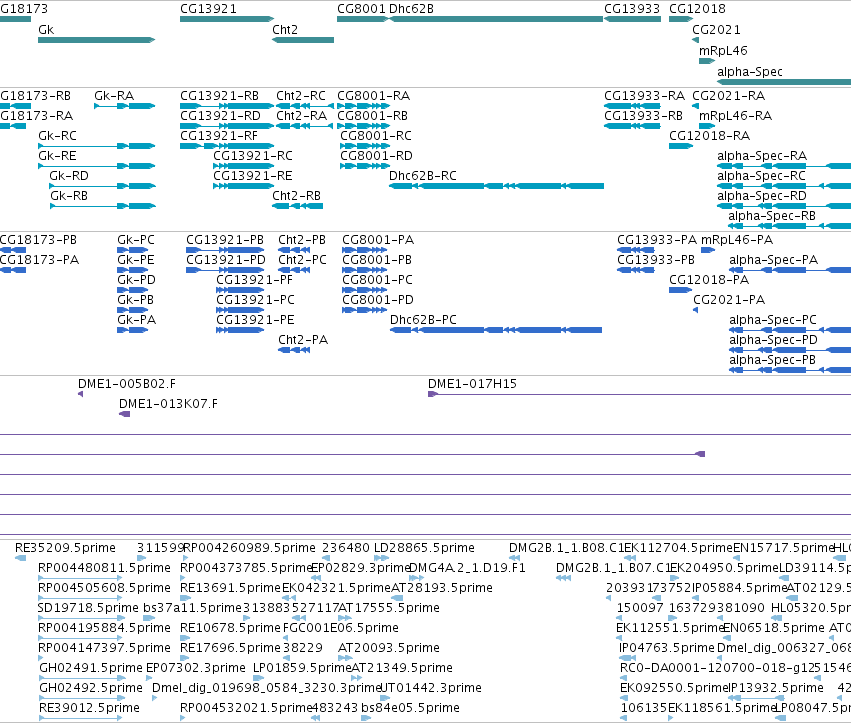This screenshot has height=723, width=851.
Task: Click the Gk-PC protein label
Action: click(136, 239)
